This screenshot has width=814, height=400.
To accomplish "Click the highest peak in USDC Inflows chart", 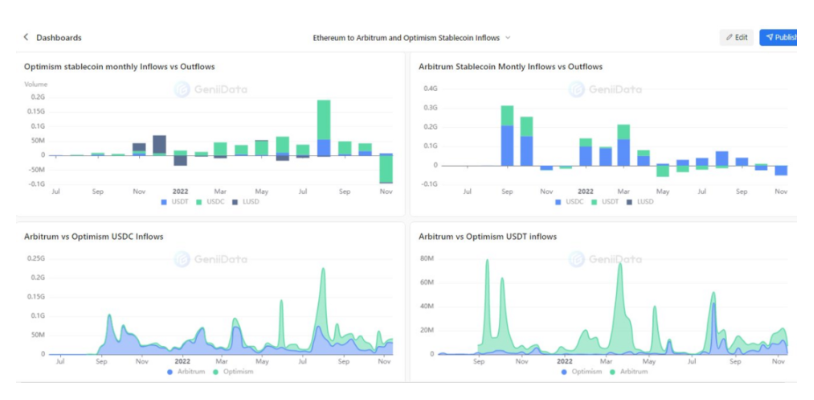I will point(323,270).
